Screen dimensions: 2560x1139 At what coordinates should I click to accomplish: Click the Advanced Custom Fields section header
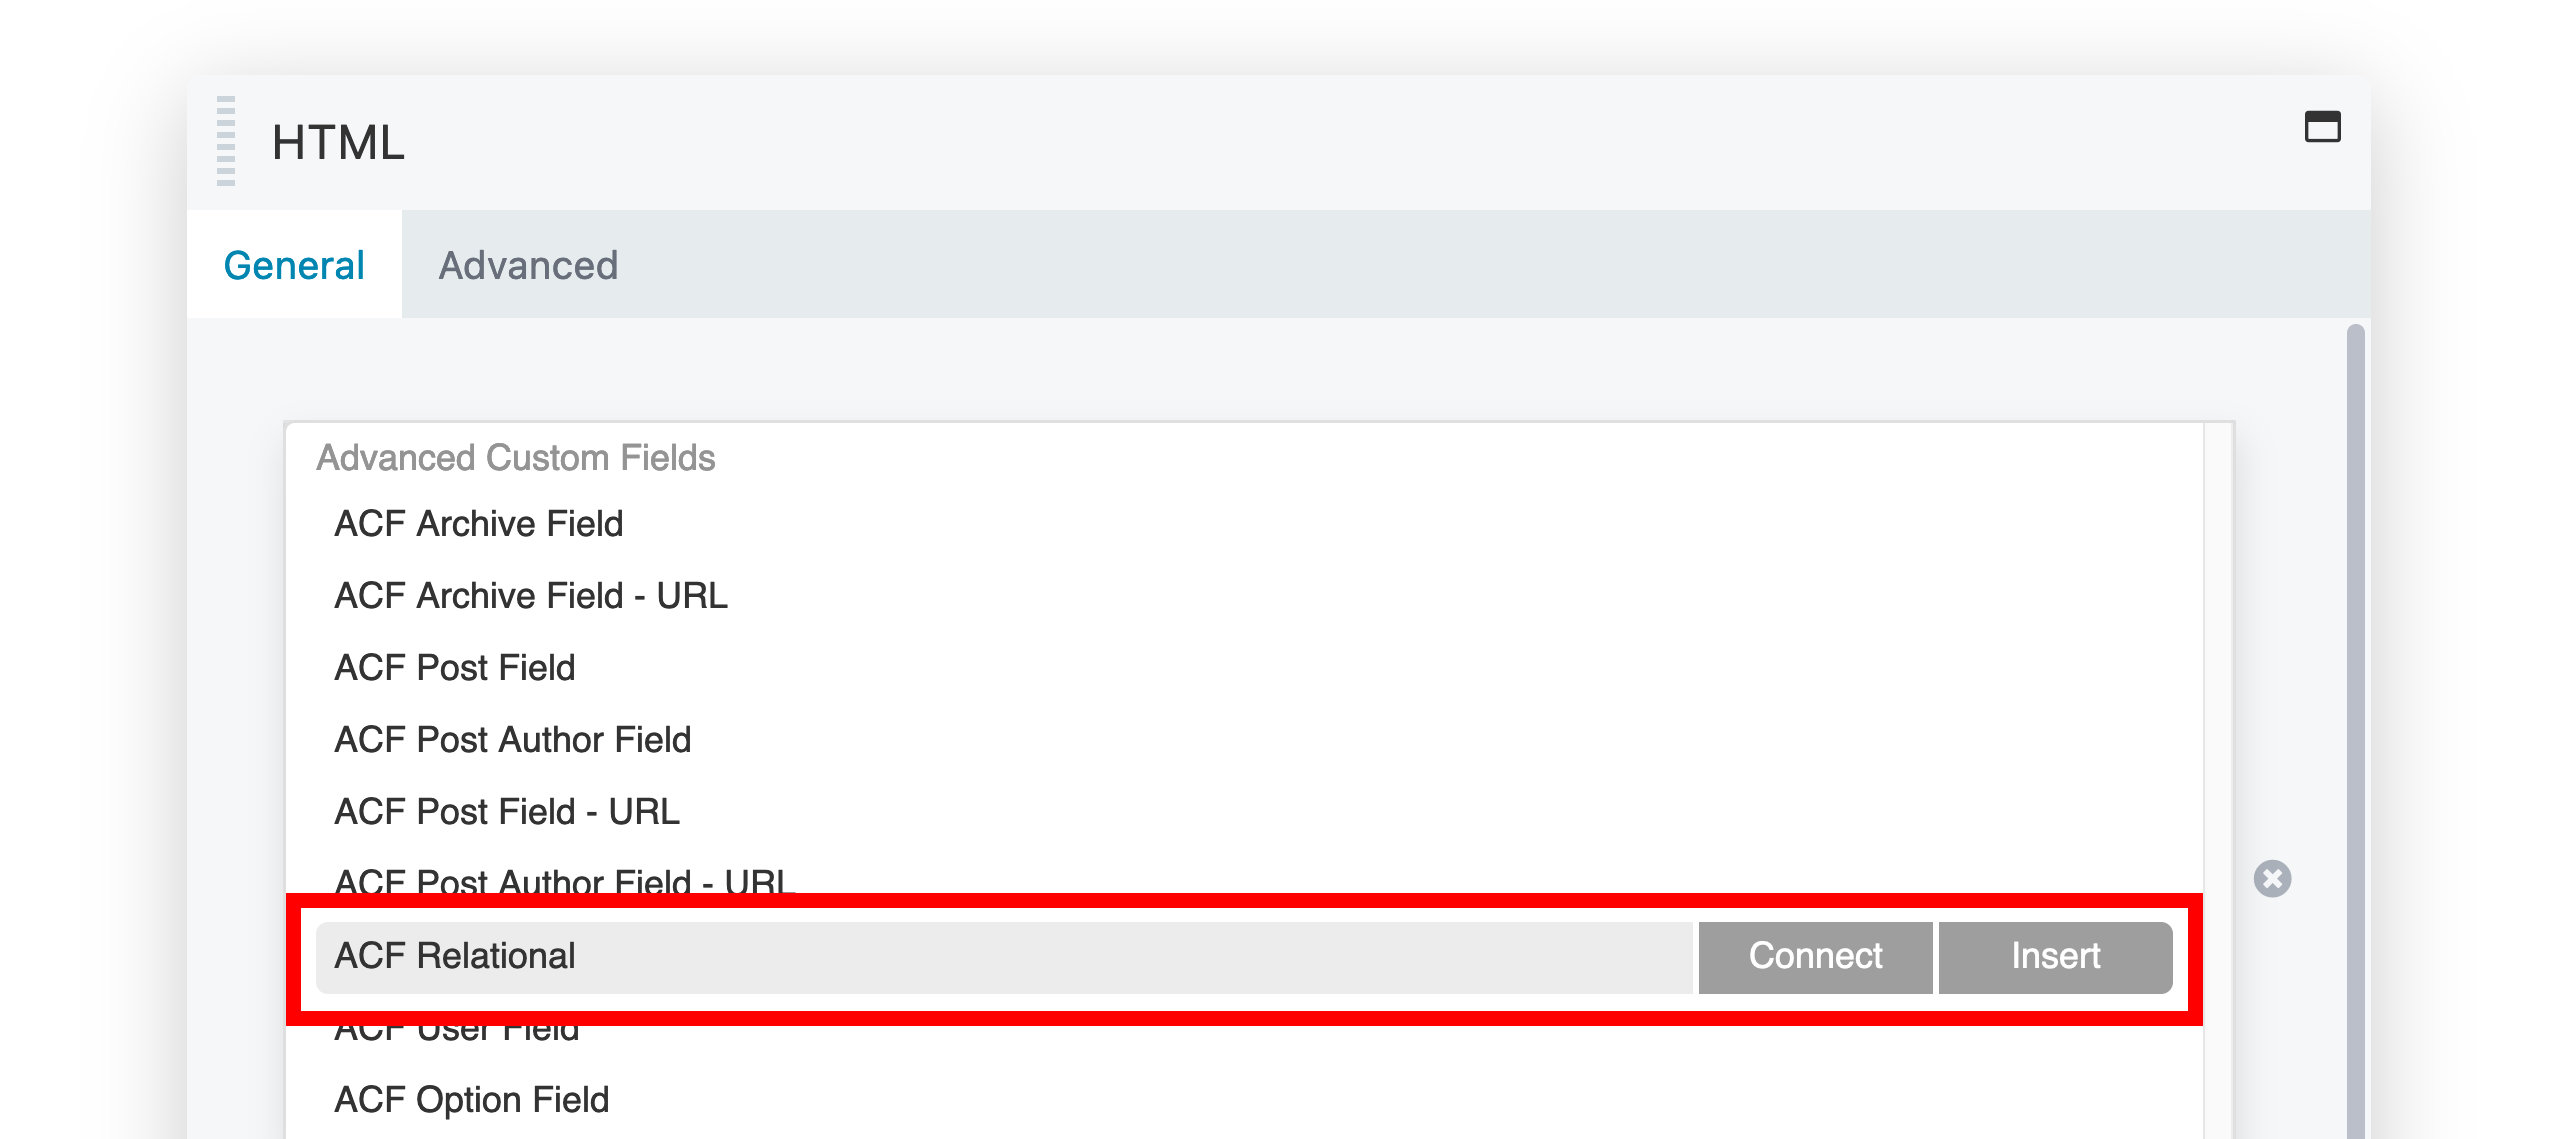(516, 457)
